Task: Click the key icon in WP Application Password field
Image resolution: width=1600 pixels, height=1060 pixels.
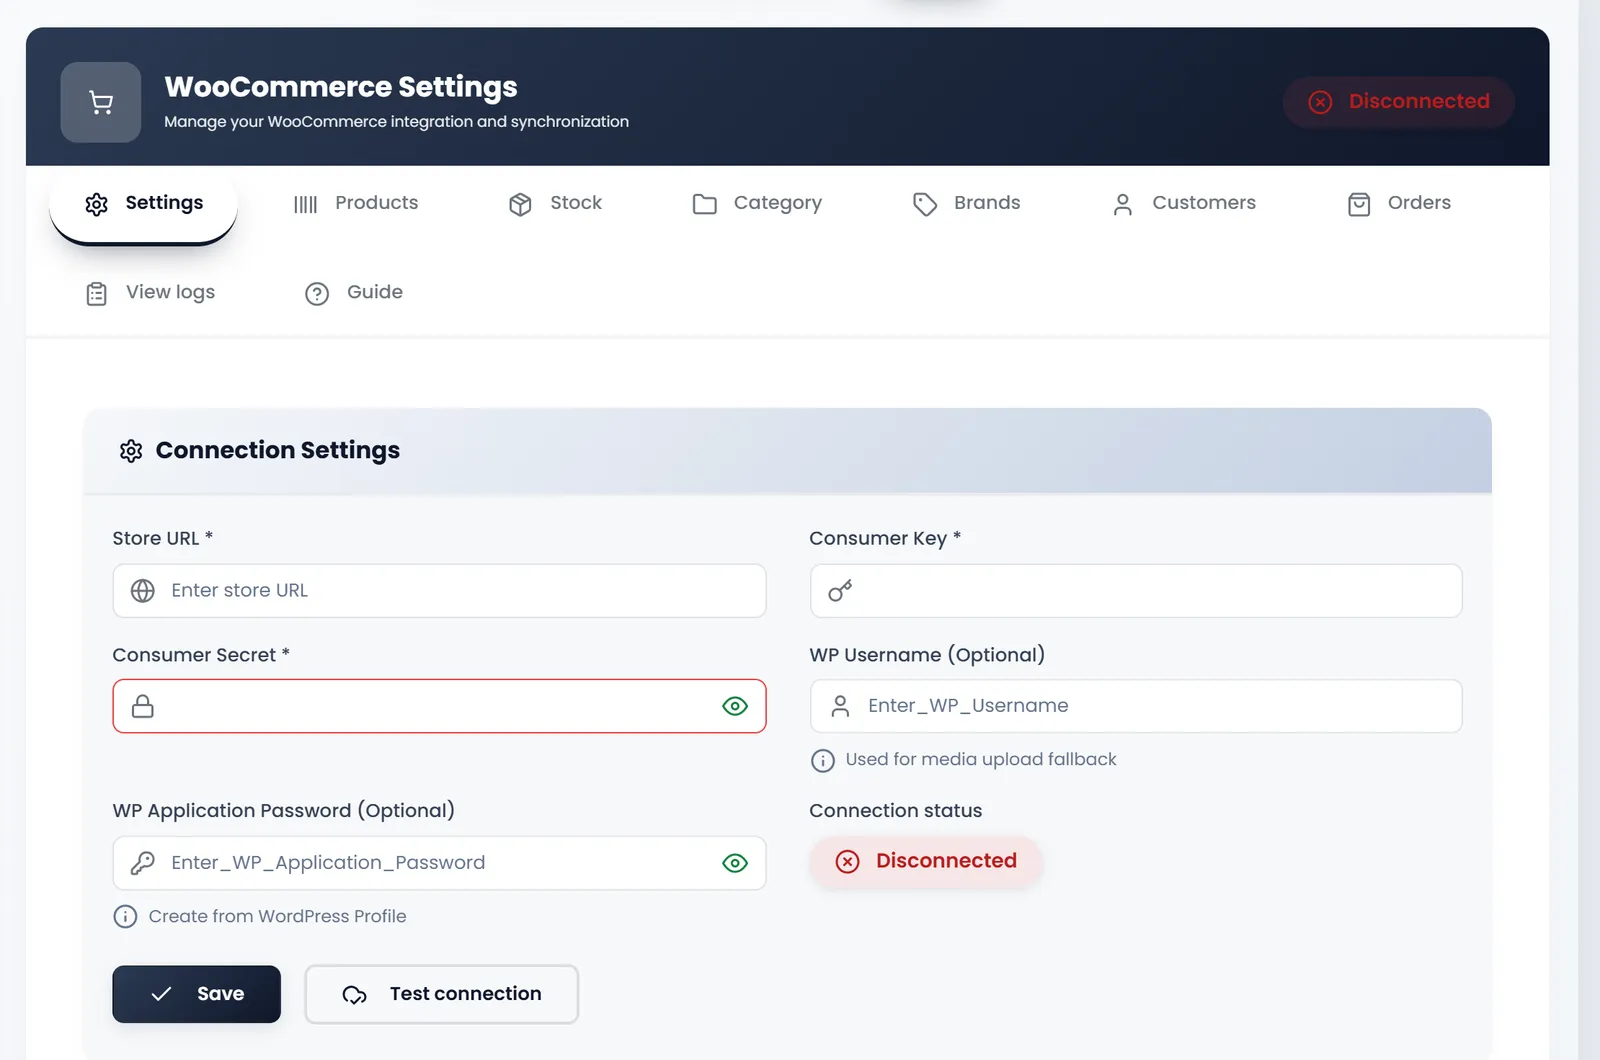Action: (x=143, y=863)
